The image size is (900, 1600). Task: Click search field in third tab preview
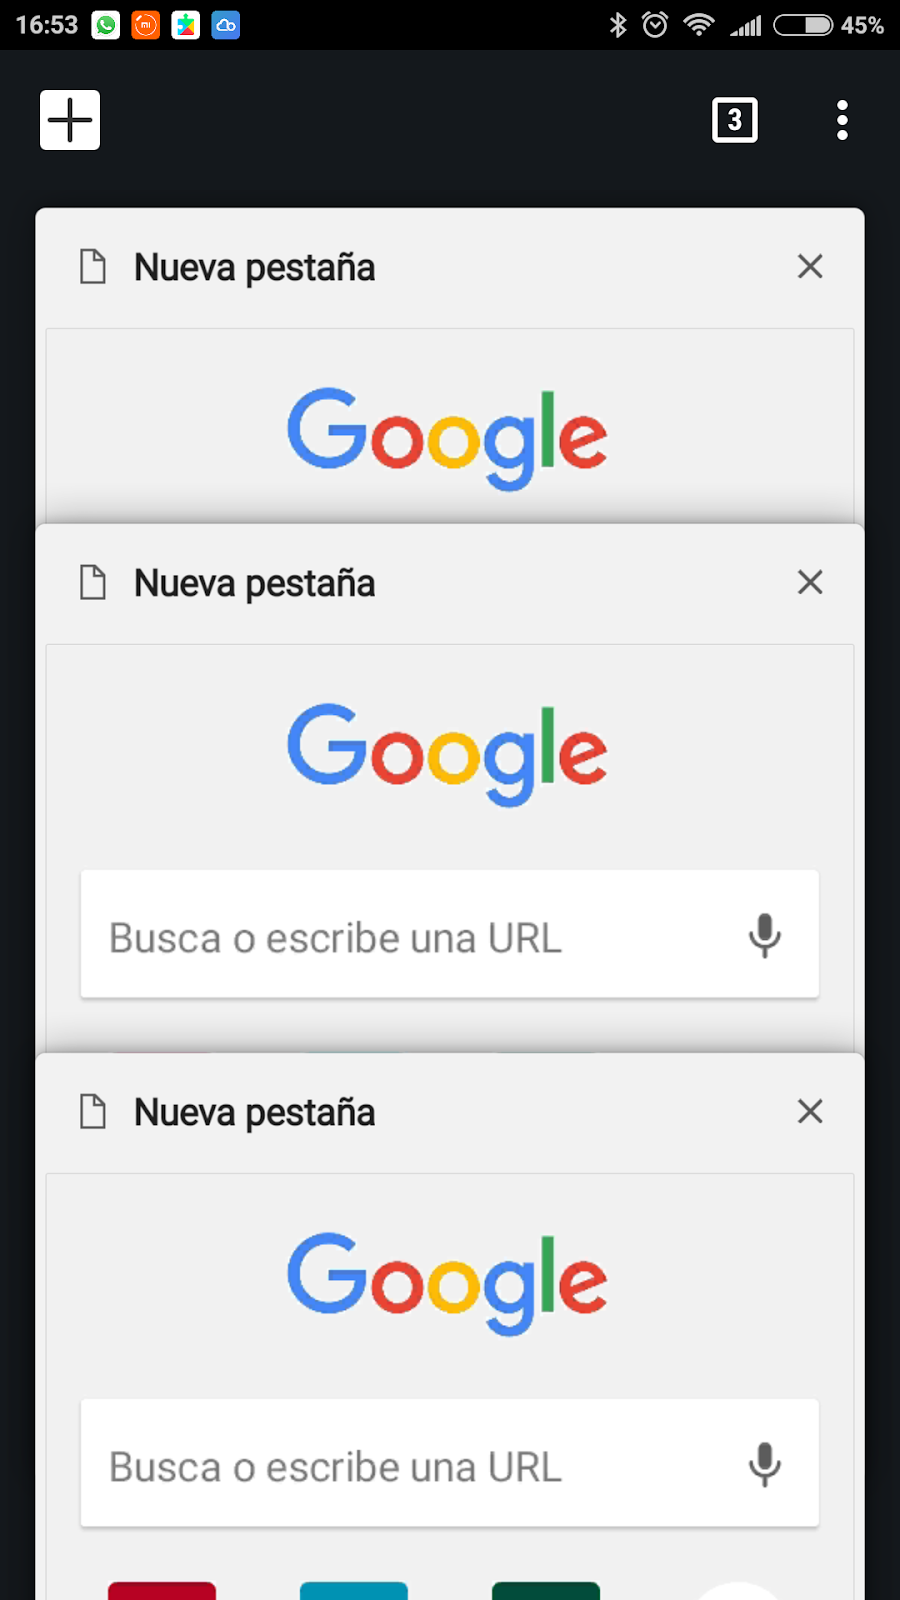pyautogui.click(x=450, y=1463)
